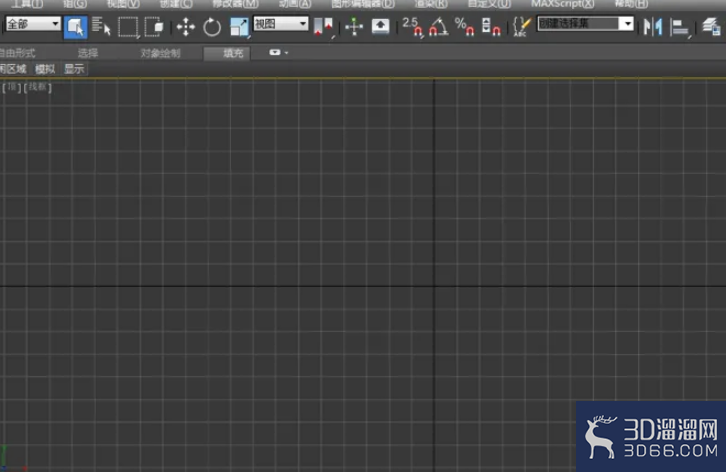This screenshot has width=726, height=472.
Task: Open Edit Named Selection Sets
Action: 522,27
